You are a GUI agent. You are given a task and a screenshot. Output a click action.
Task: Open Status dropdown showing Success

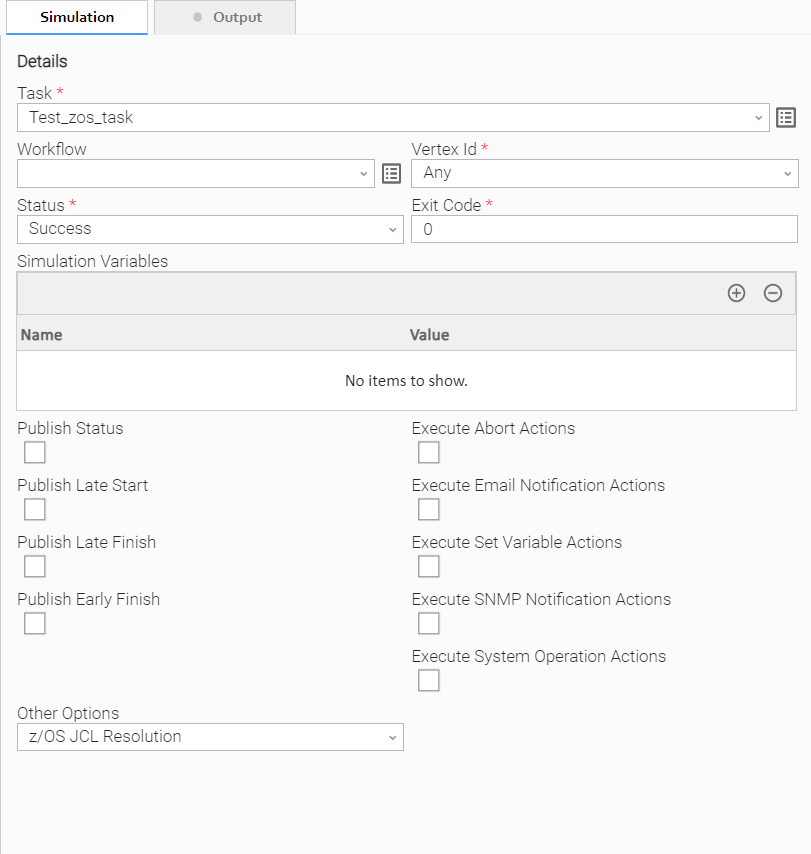click(x=392, y=230)
